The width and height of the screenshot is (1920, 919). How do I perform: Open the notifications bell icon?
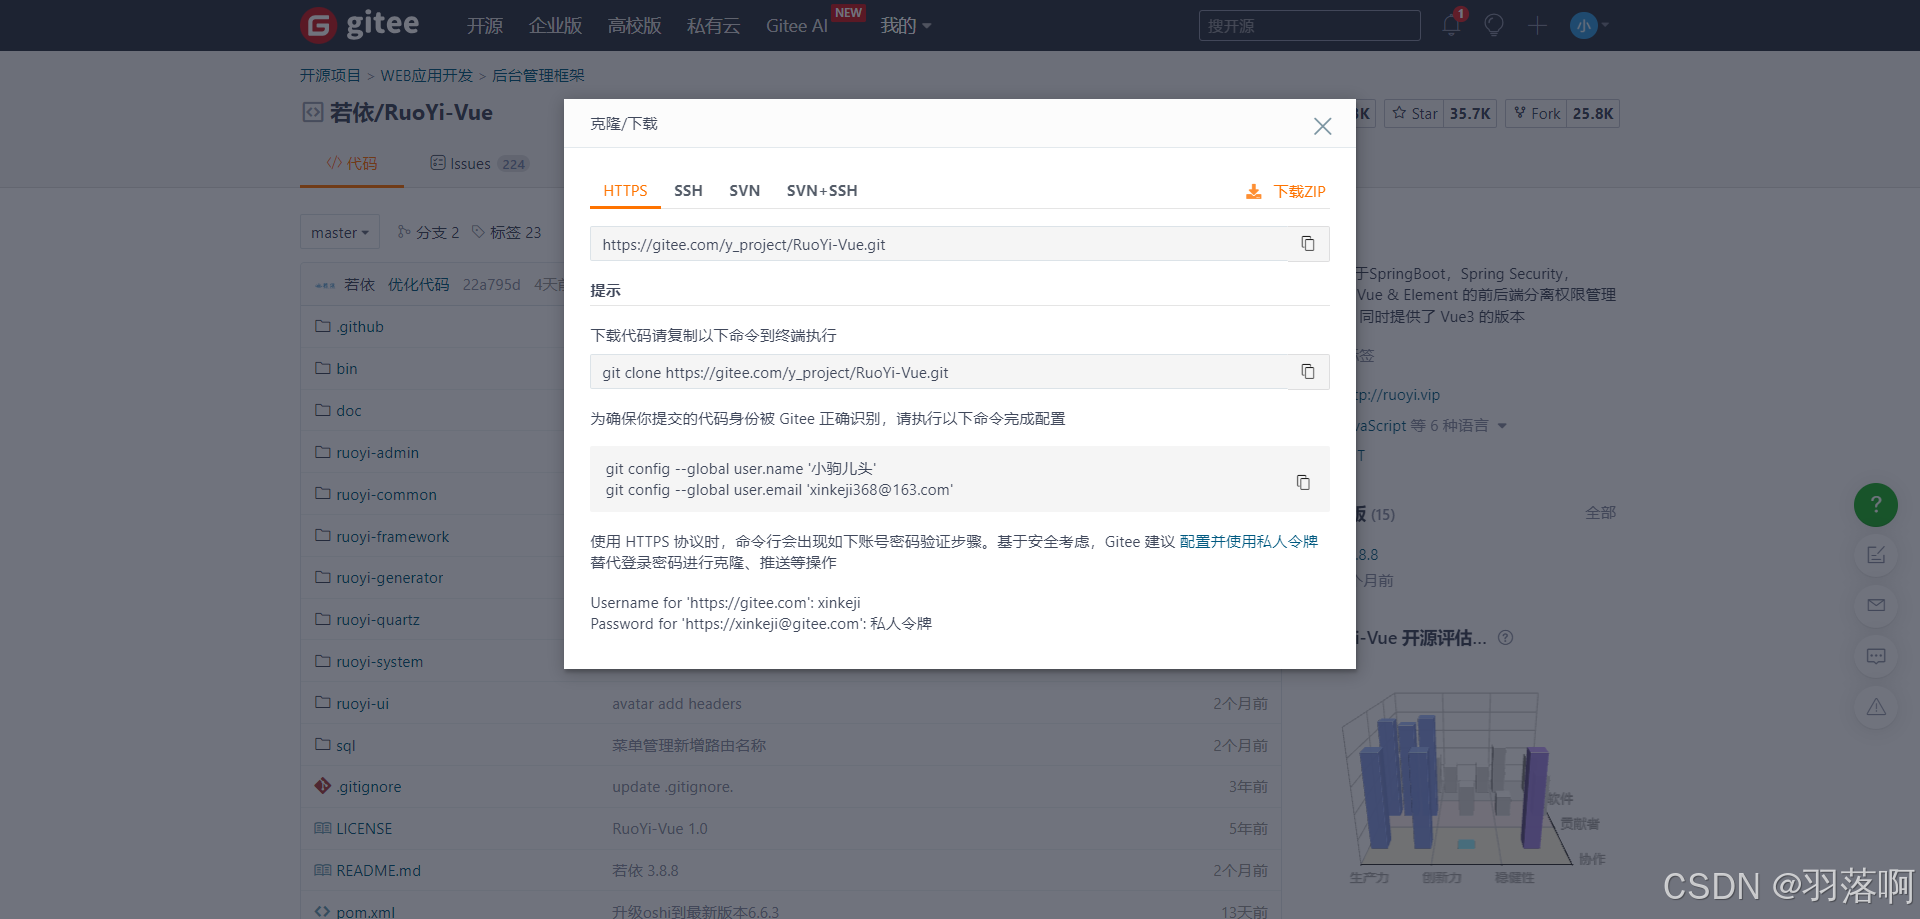[x=1452, y=25]
